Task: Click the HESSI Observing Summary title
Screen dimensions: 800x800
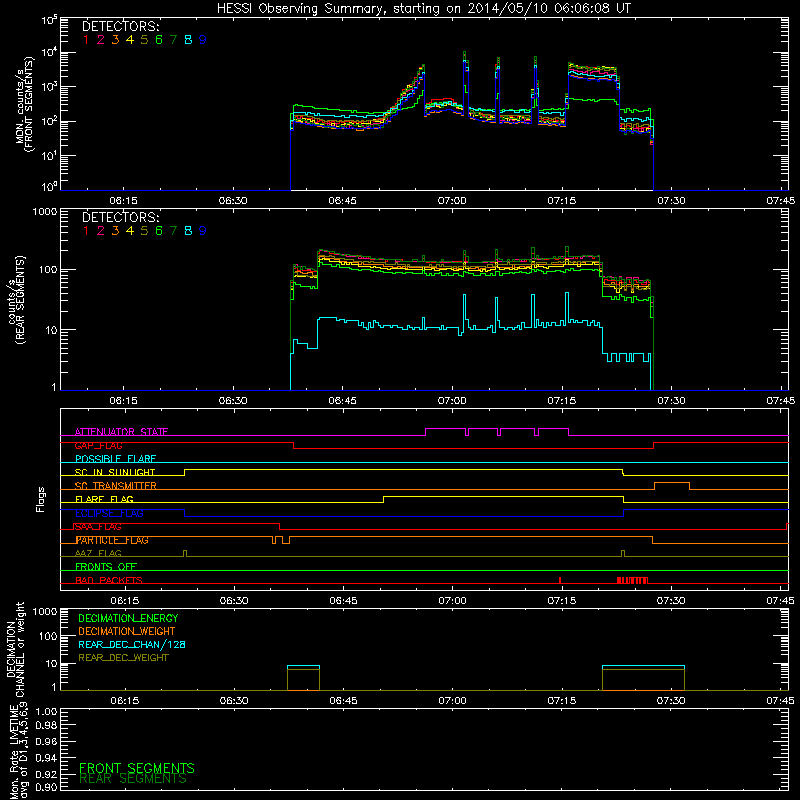Action: [423, 9]
